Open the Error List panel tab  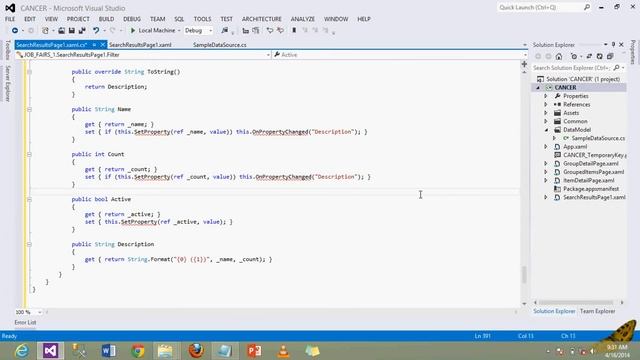coord(25,322)
